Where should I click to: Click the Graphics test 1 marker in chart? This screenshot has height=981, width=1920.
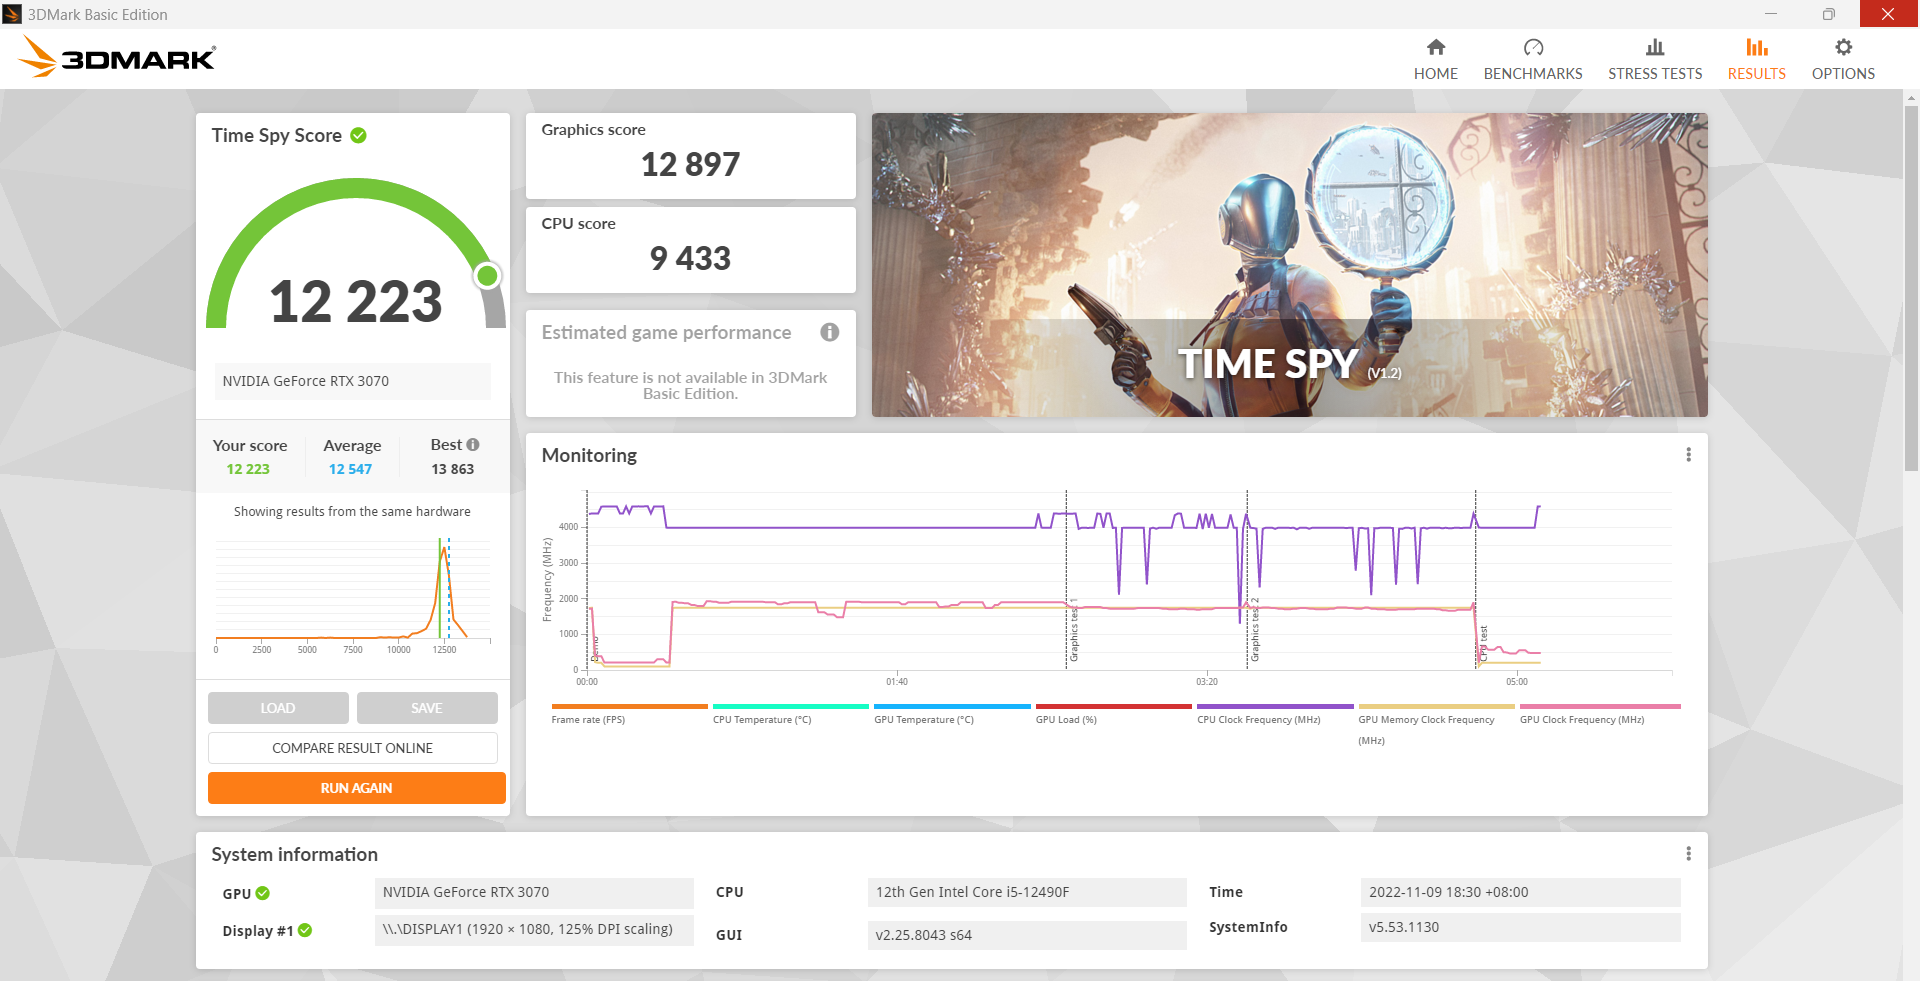click(x=1073, y=630)
